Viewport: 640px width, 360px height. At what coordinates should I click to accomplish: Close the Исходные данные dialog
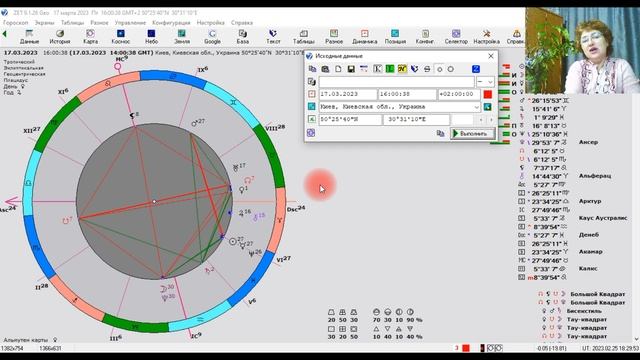pyautogui.click(x=491, y=56)
